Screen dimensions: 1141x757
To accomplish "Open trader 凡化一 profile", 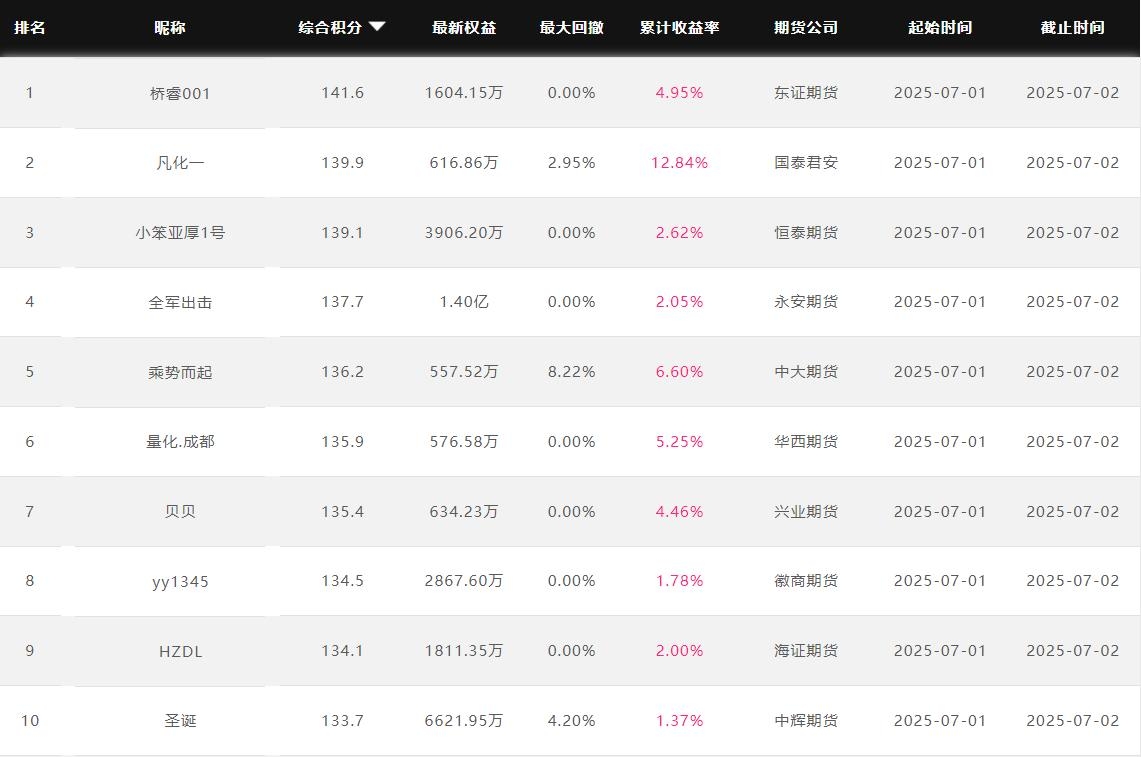I will click(x=180, y=163).
